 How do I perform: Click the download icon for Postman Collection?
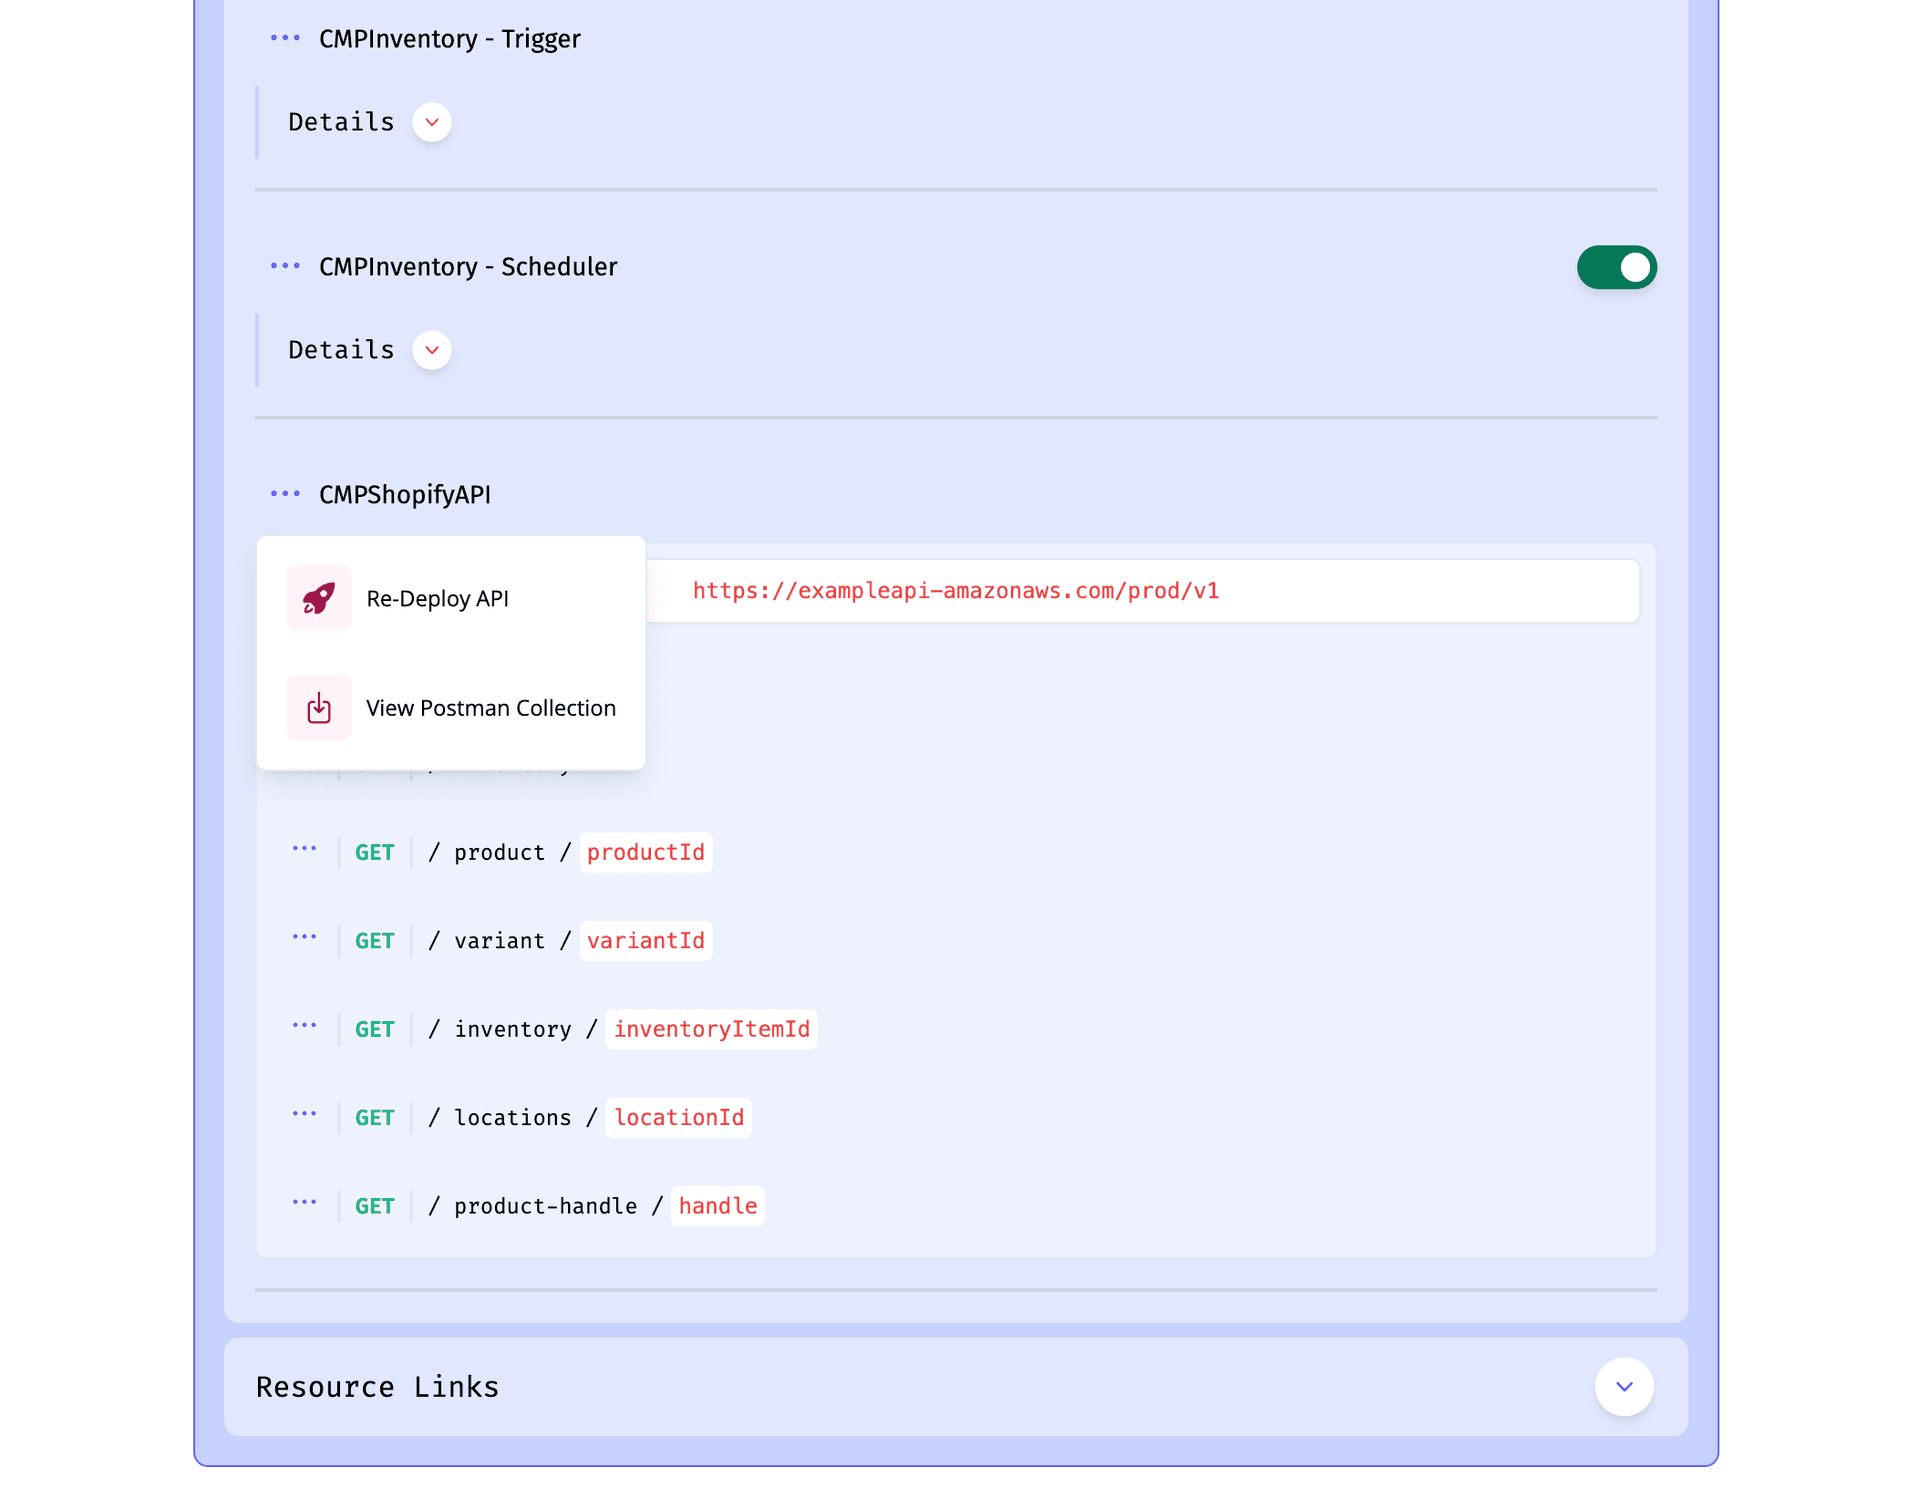(319, 708)
